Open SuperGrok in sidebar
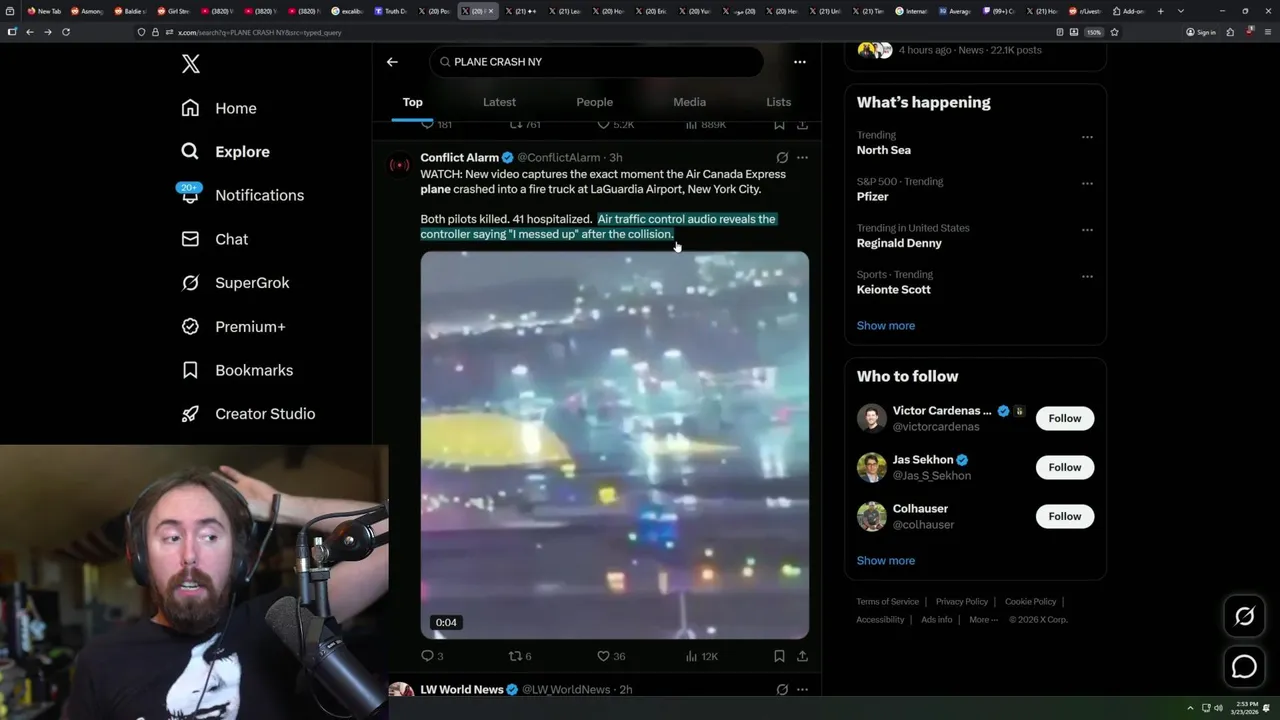 pos(235,283)
